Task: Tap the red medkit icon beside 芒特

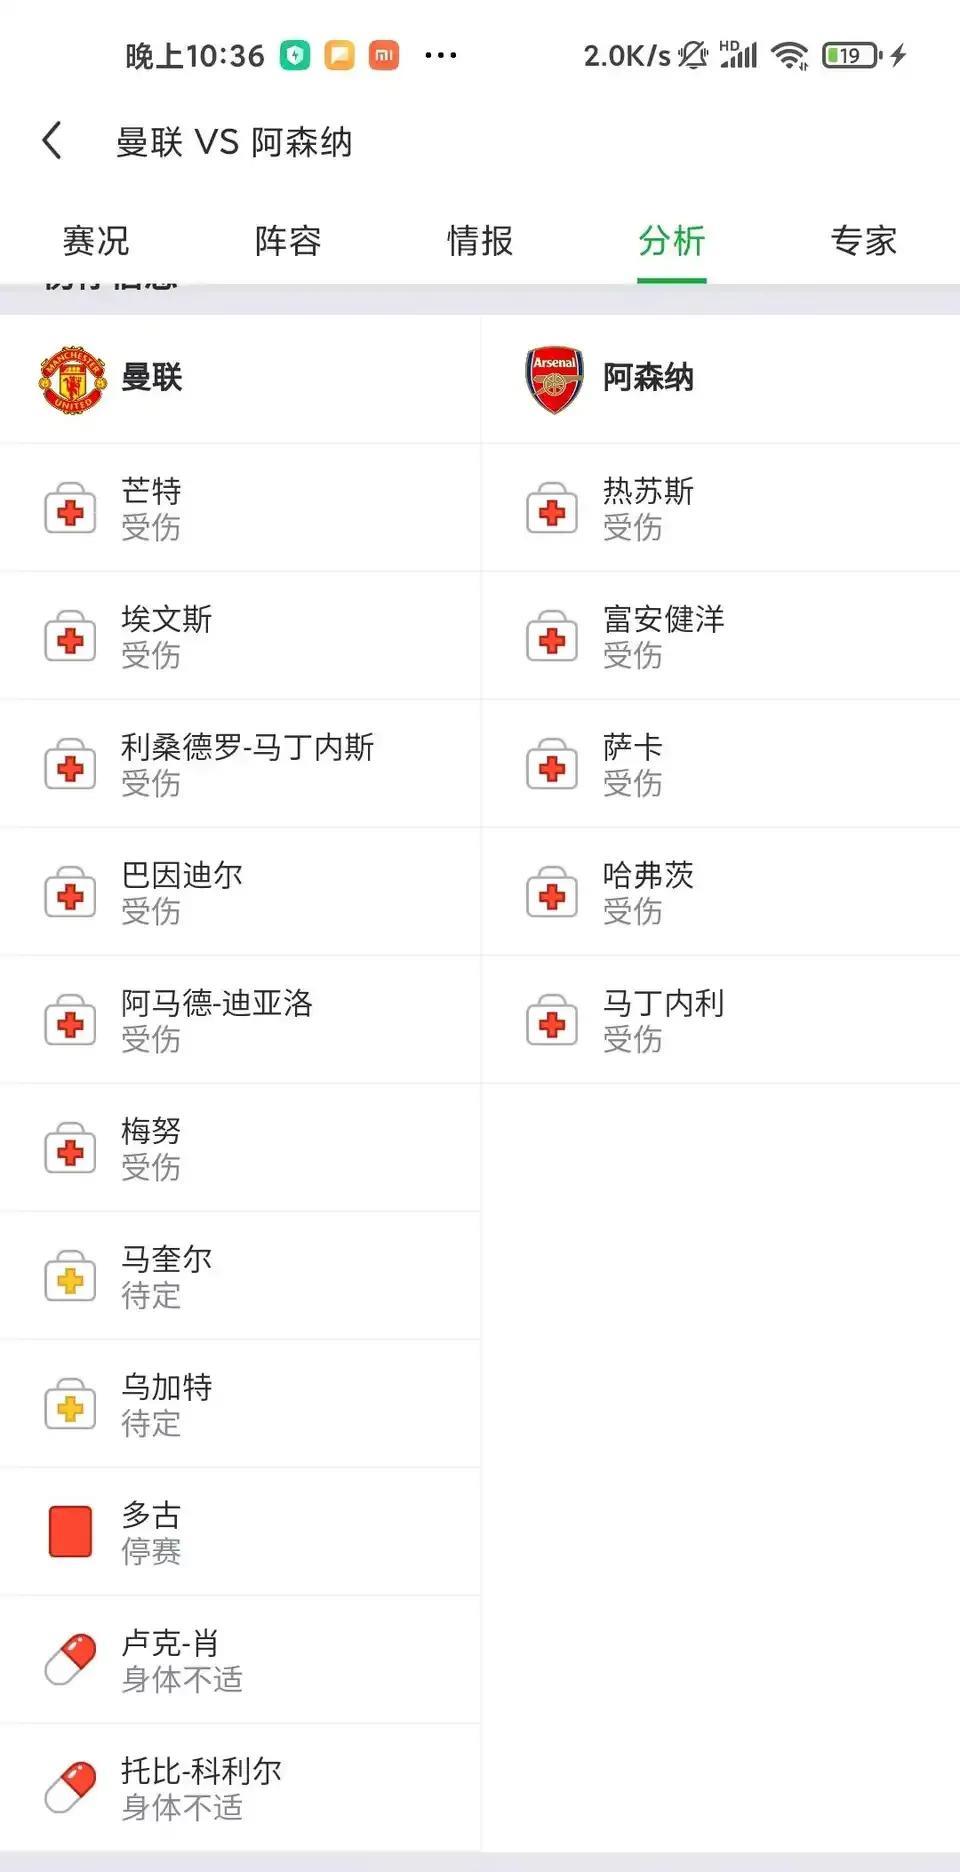Action: (x=70, y=510)
